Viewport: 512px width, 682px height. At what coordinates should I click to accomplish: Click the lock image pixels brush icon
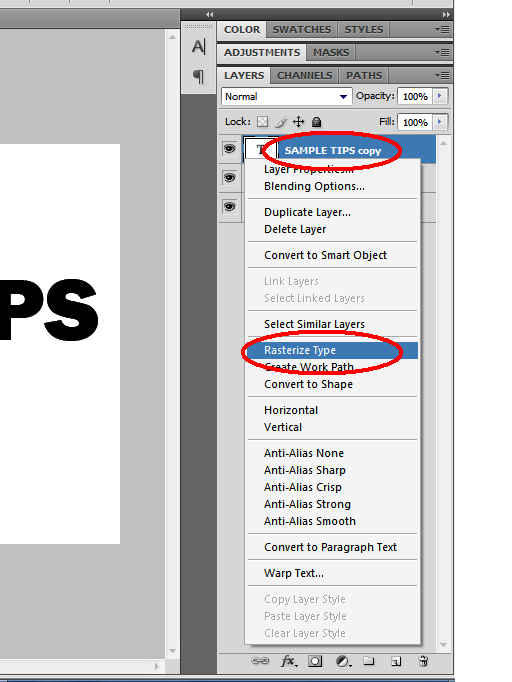281,122
